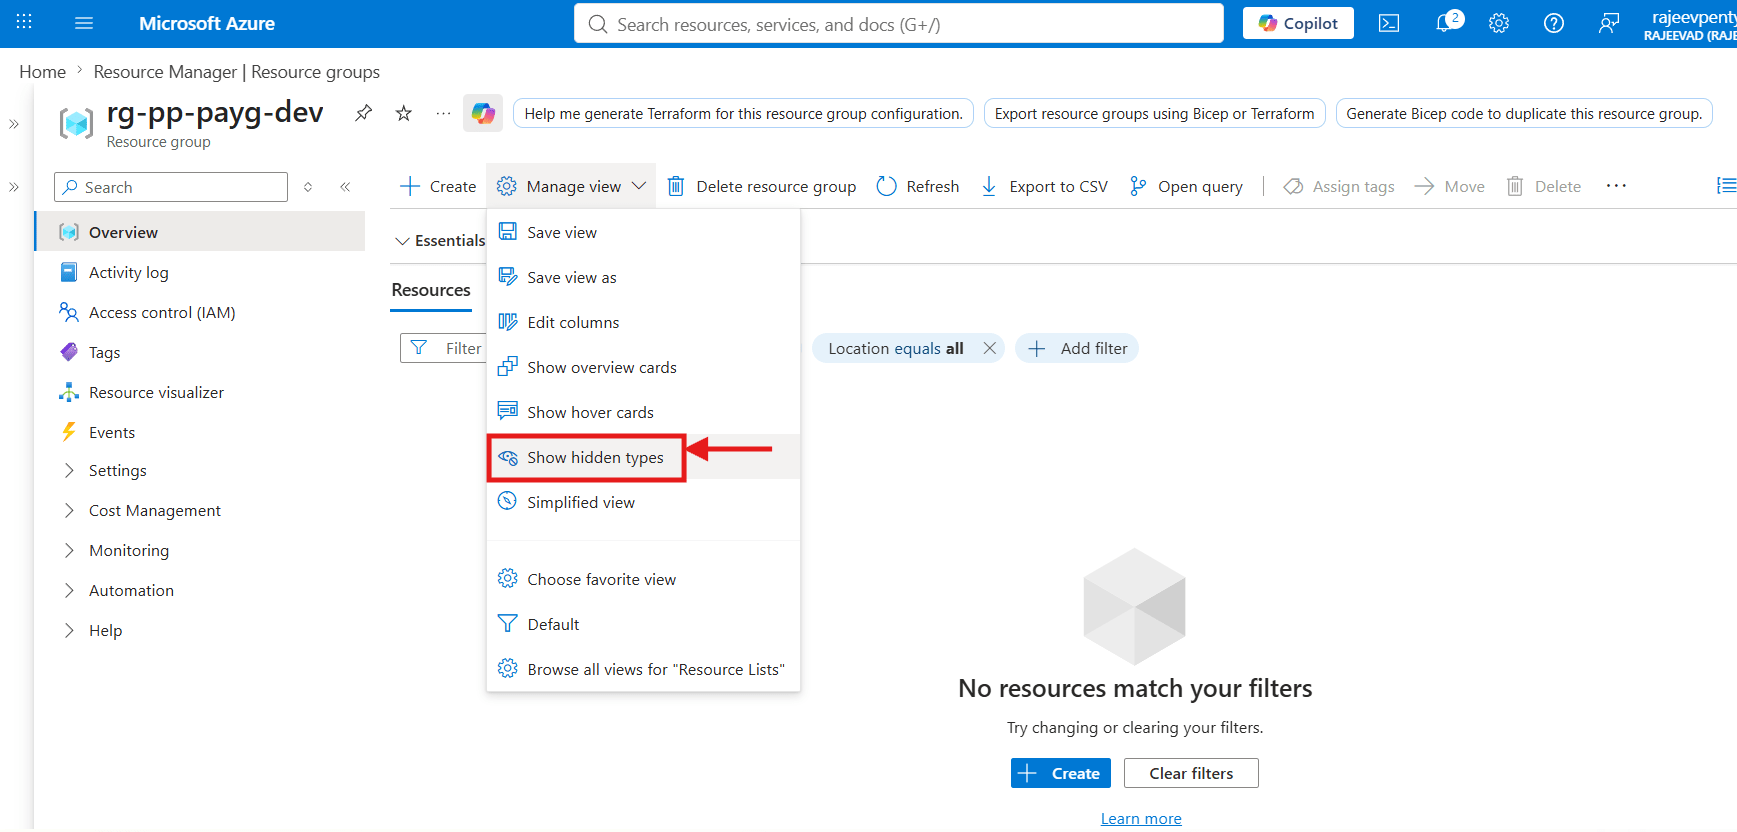
Task: Close the Manage view dropdown
Action: coord(571,186)
